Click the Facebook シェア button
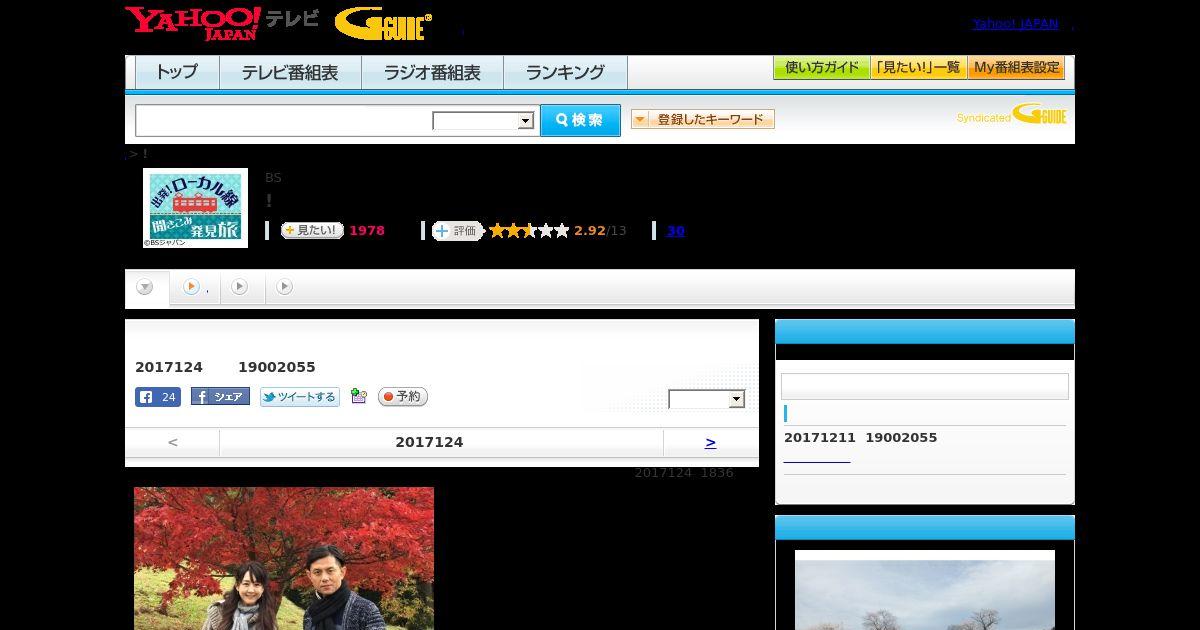Image resolution: width=1200 pixels, height=630 pixels. click(220, 397)
